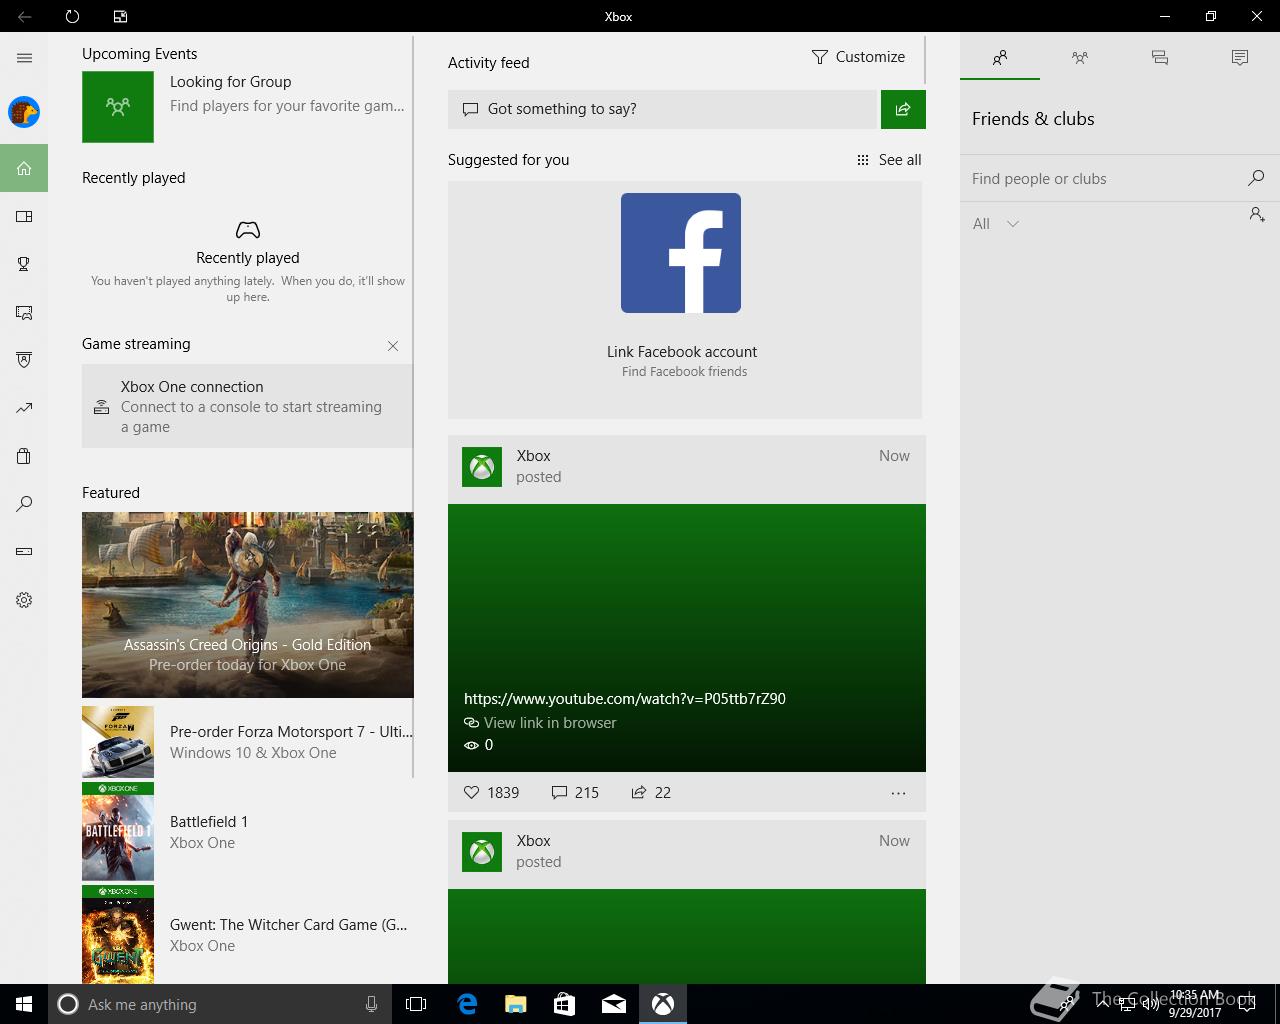Click 'Looking for Group' event title
This screenshot has width=1280, height=1024.
point(230,82)
